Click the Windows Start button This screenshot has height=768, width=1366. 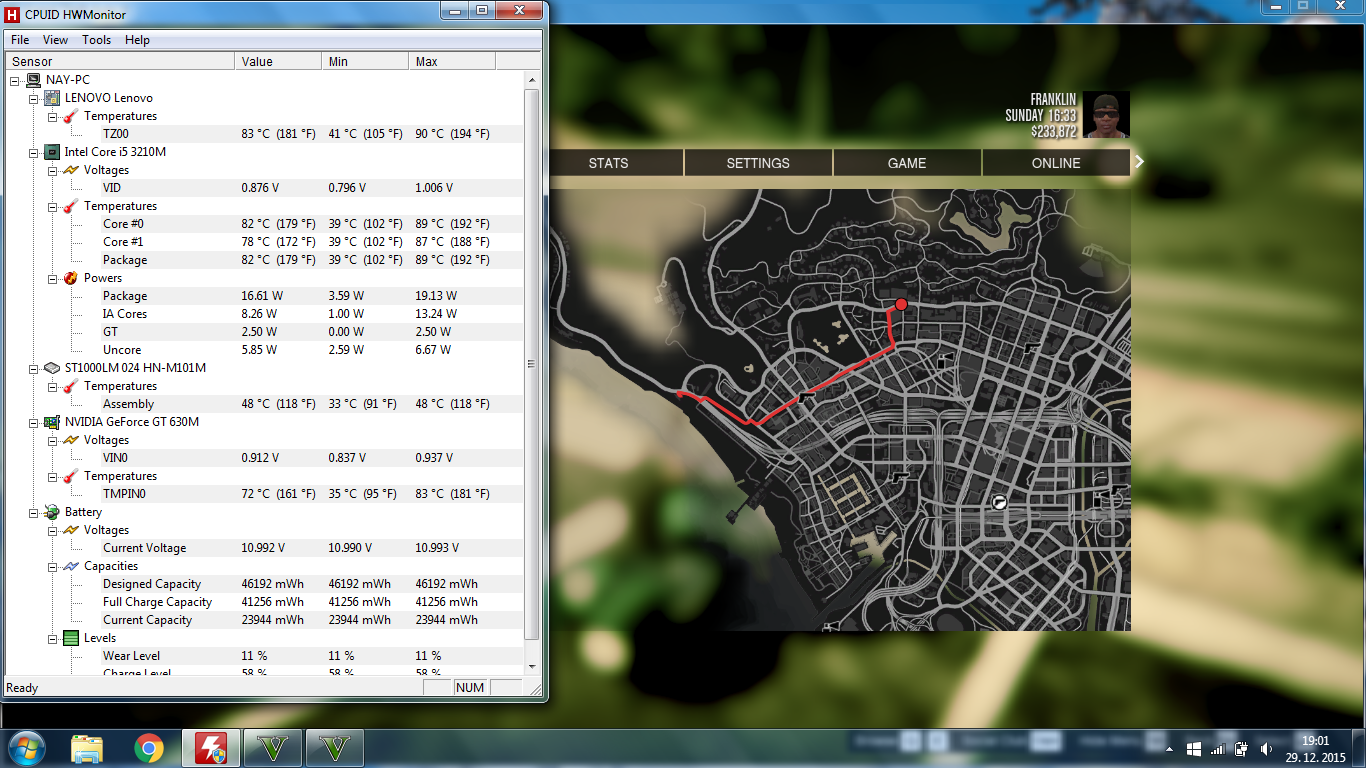tap(25, 748)
